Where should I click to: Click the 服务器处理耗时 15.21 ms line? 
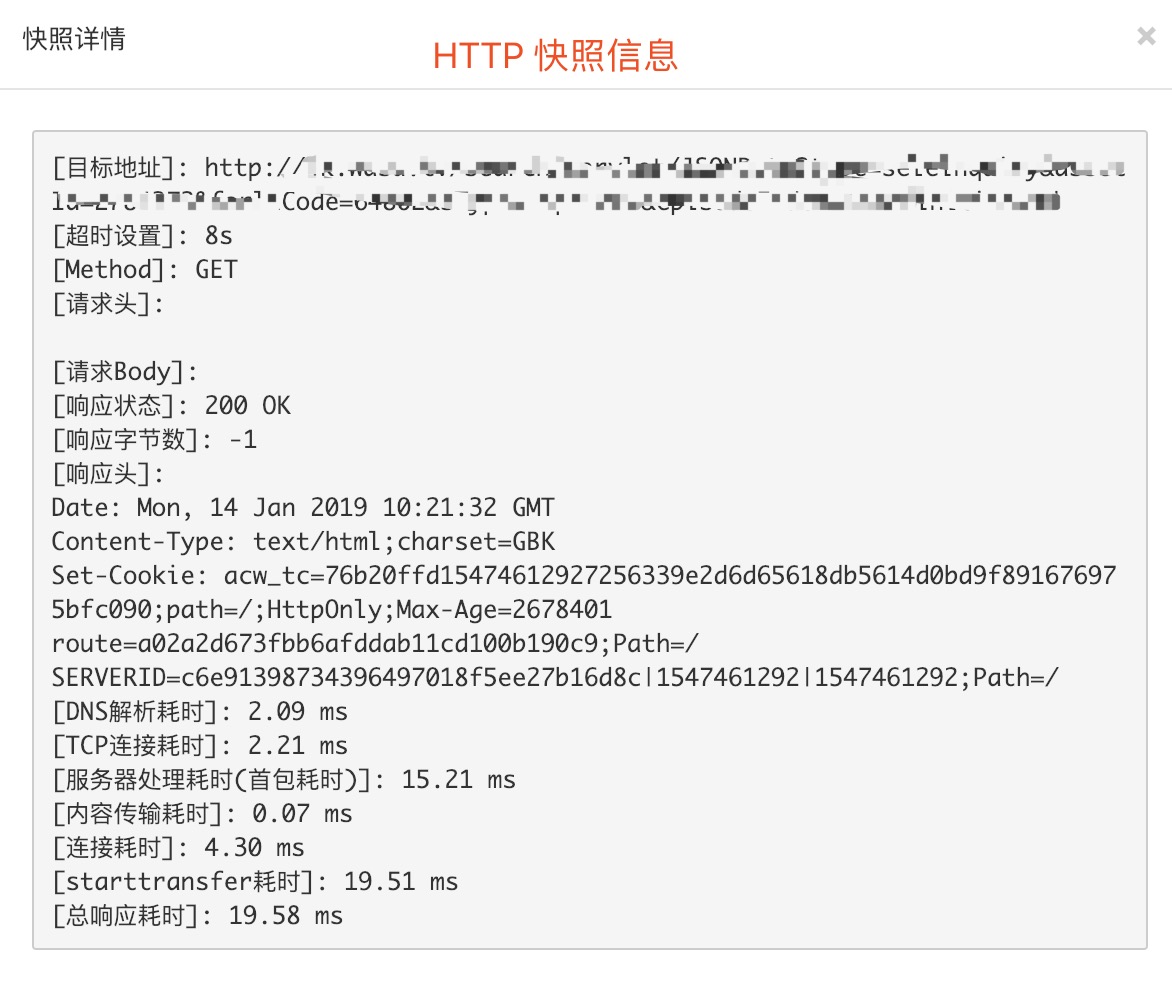pos(284,780)
